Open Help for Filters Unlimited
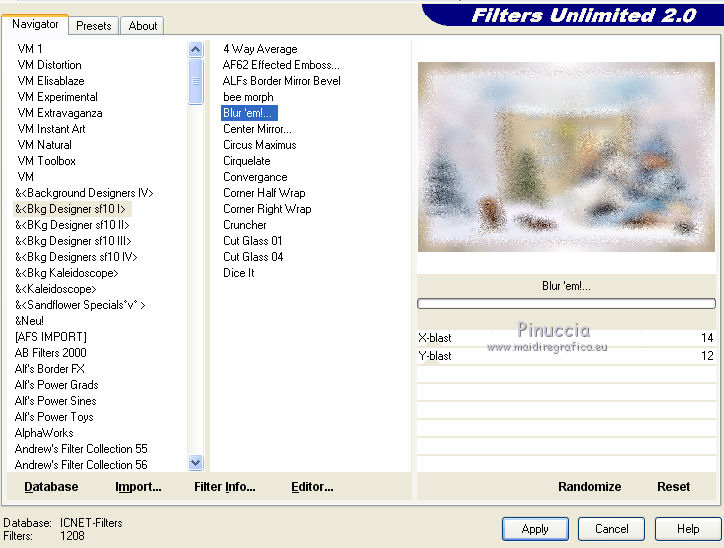724x548 pixels. 688,529
